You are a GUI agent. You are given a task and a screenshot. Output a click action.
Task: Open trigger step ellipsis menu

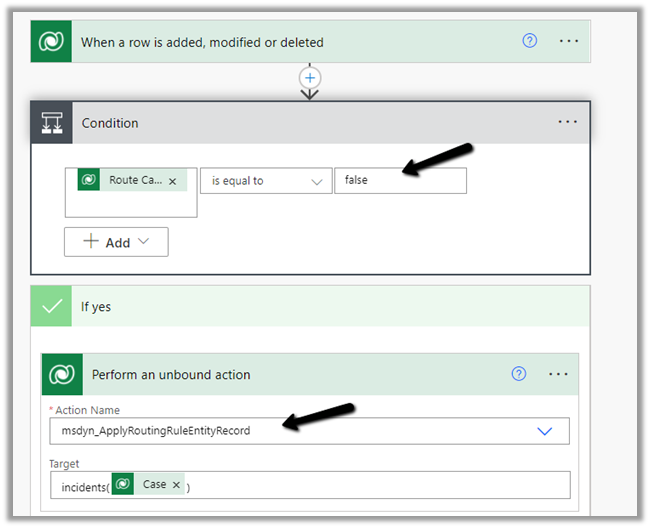(x=569, y=42)
